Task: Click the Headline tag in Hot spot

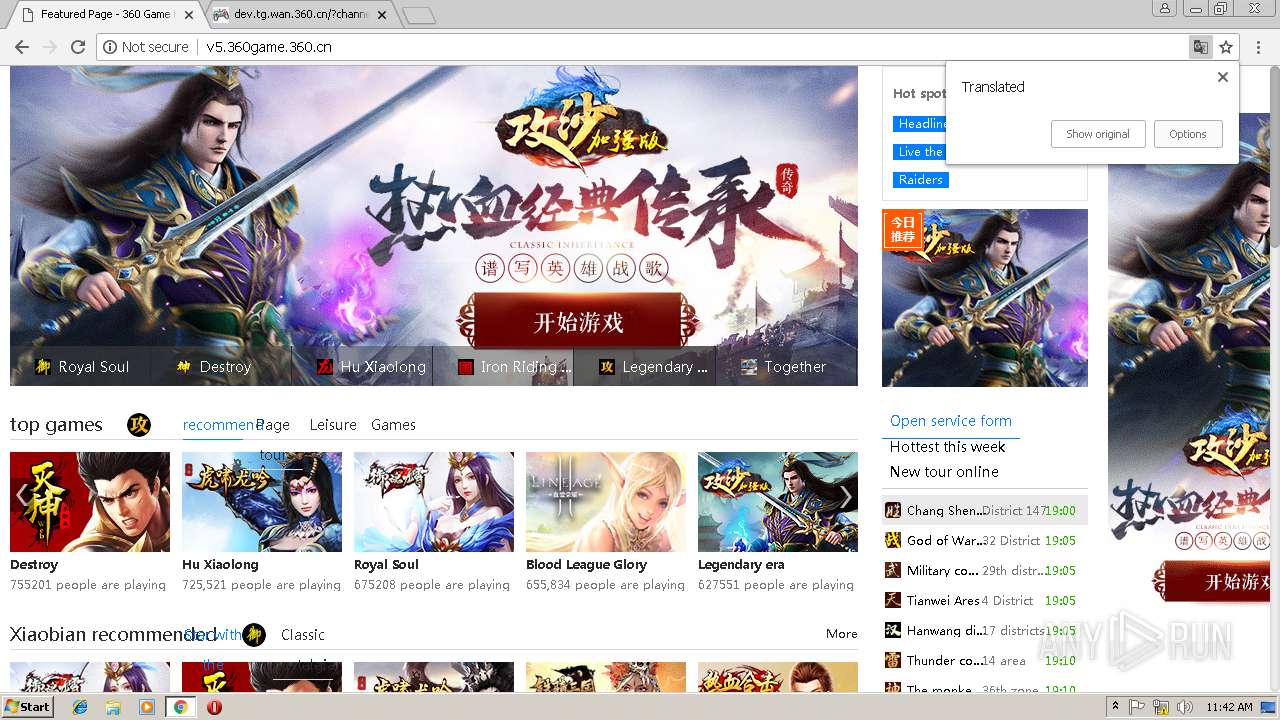Action: pyautogui.click(x=920, y=124)
